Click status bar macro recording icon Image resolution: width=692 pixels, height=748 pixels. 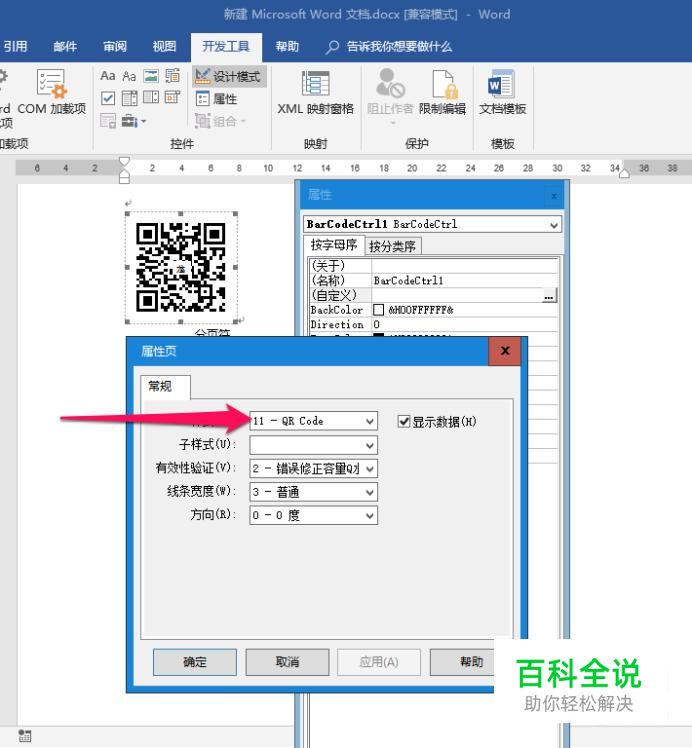(25, 736)
